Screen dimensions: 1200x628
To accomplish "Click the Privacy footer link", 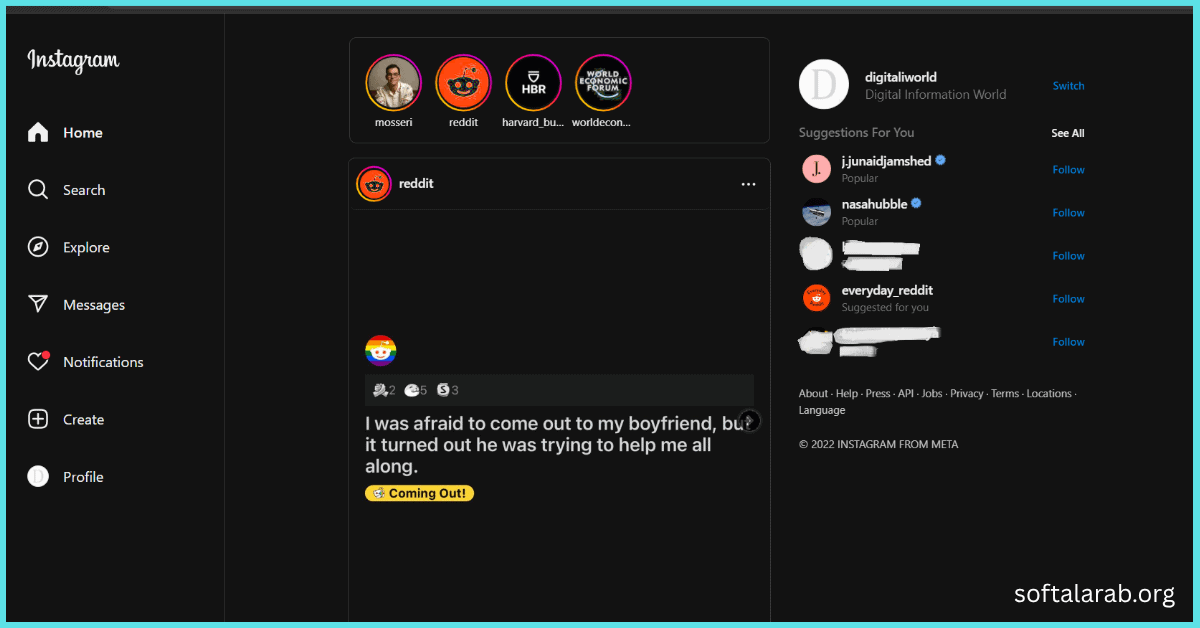I will (967, 394).
